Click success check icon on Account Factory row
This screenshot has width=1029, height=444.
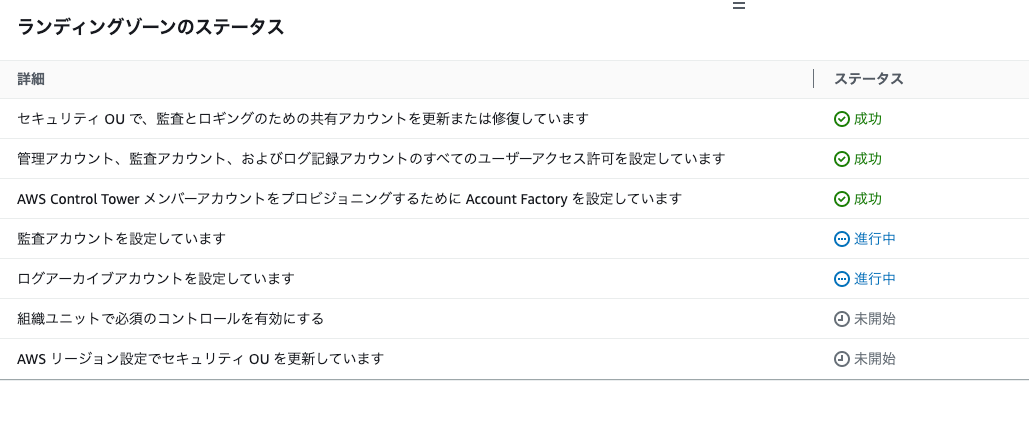tap(841, 199)
